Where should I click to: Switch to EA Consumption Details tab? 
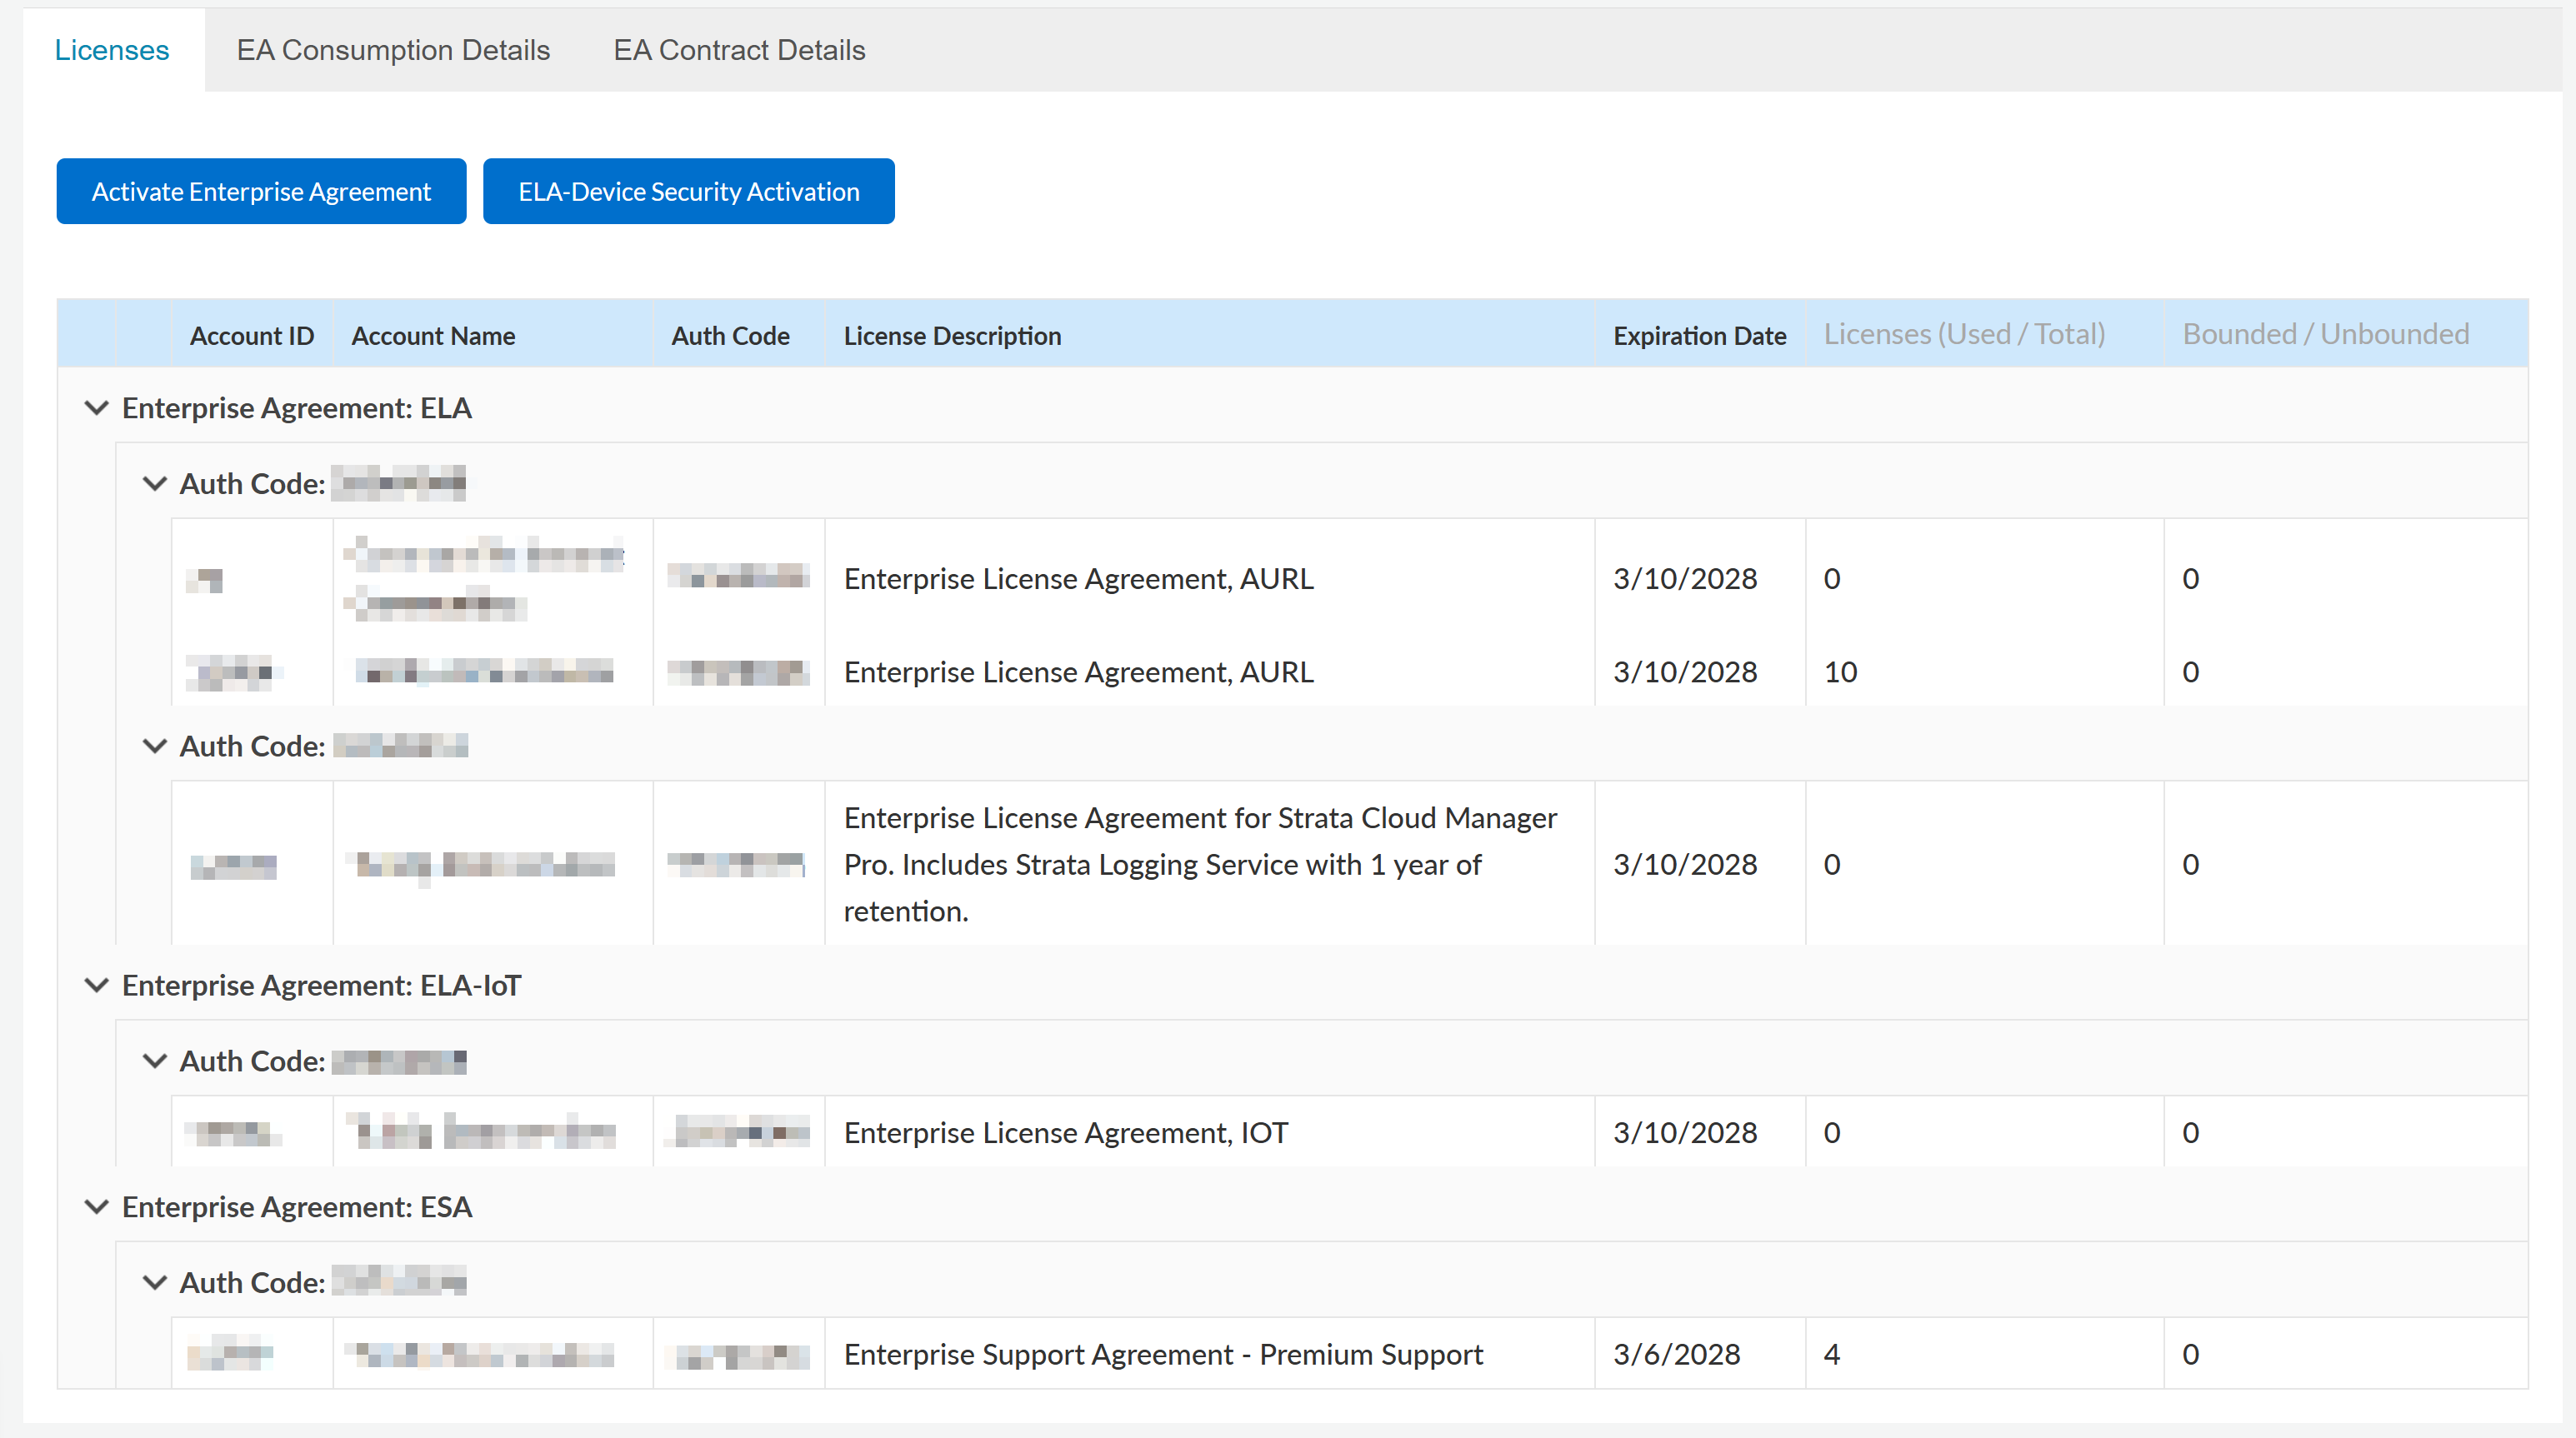(393, 50)
